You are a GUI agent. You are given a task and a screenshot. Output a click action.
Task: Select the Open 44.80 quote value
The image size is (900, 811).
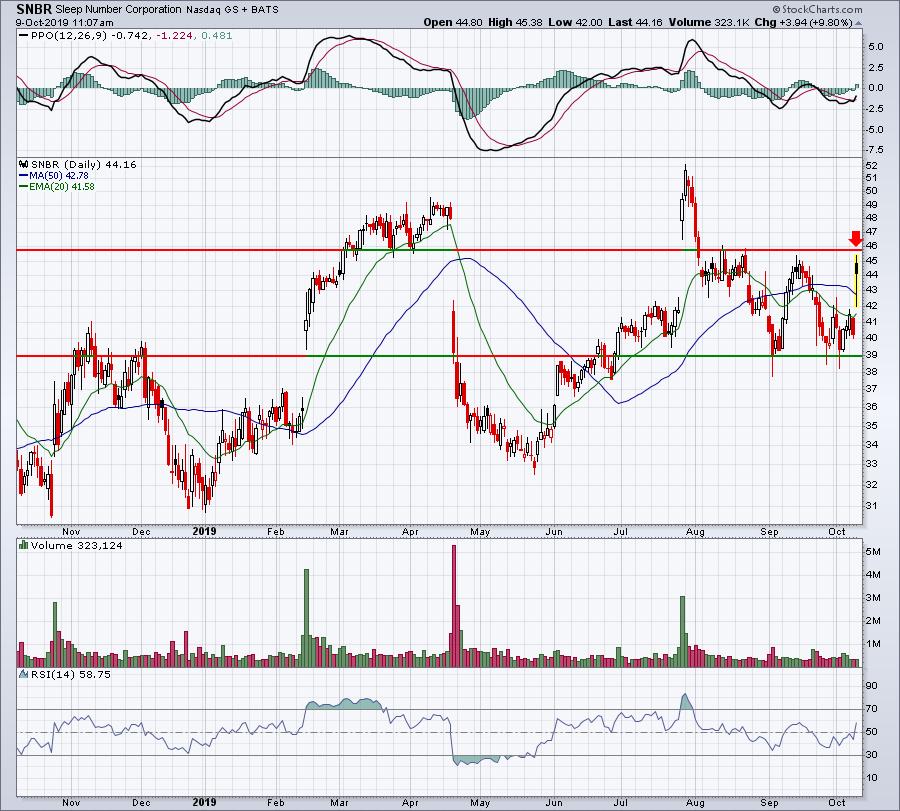[453, 22]
